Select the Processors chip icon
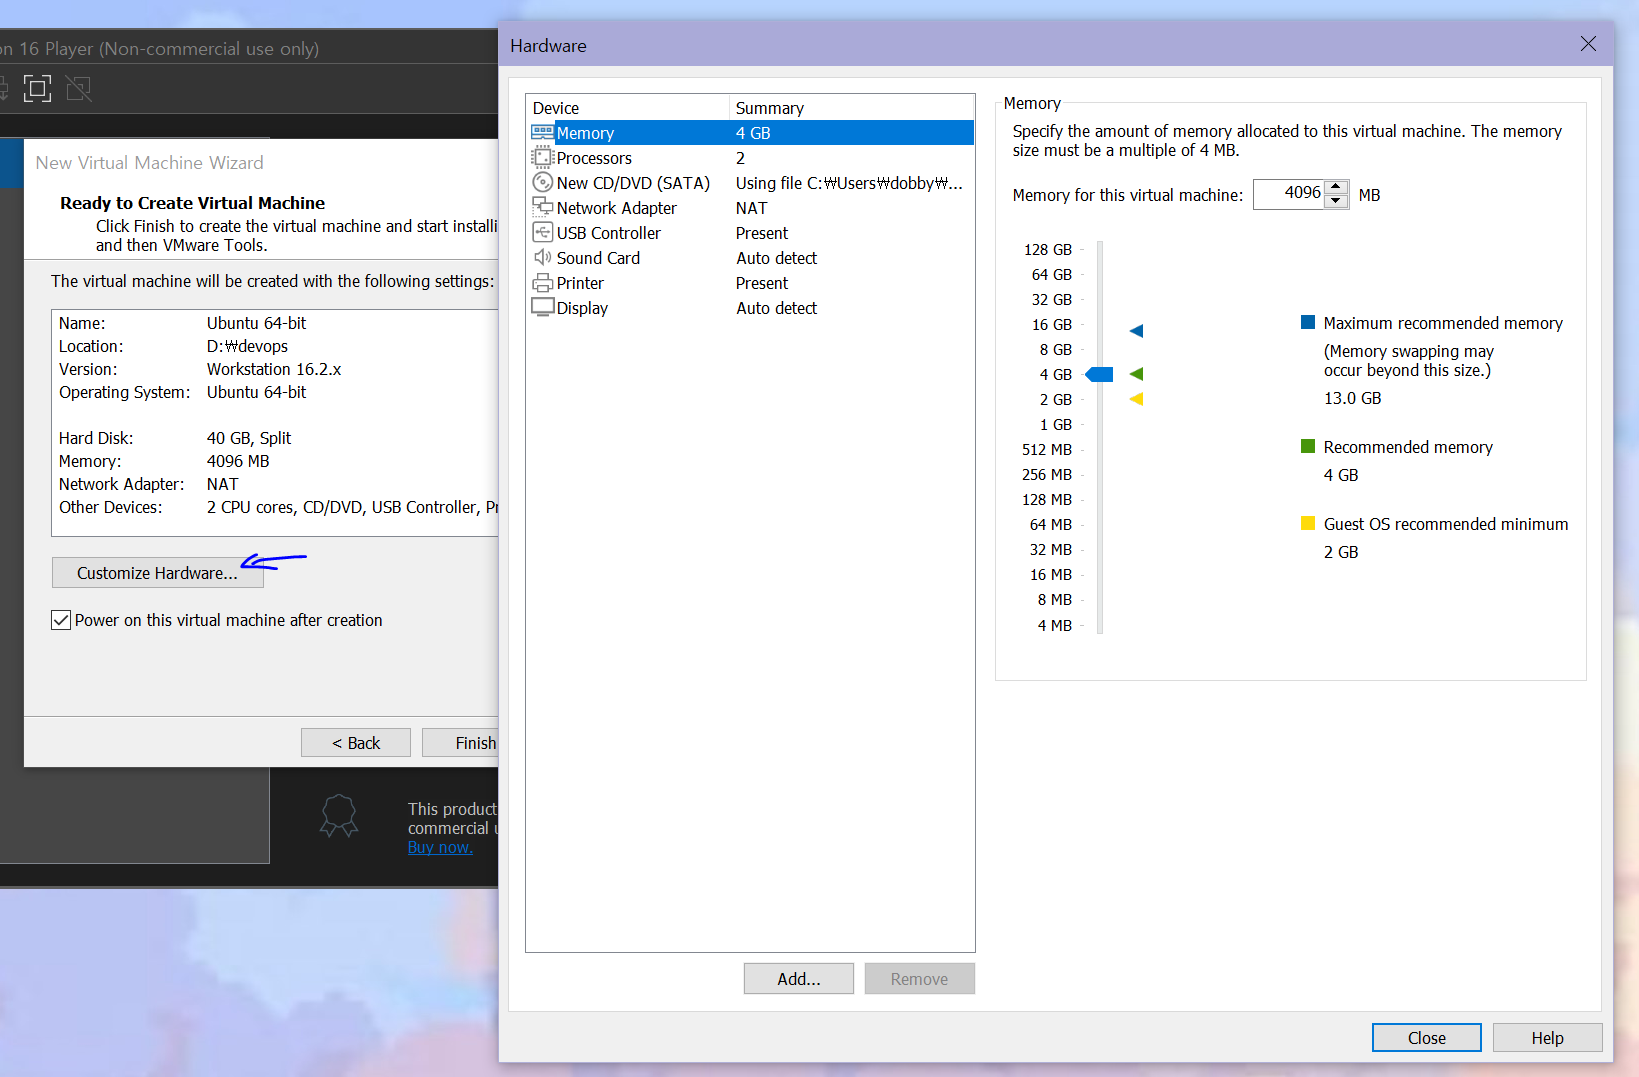The height and width of the screenshot is (1077, 1639). 543,158
